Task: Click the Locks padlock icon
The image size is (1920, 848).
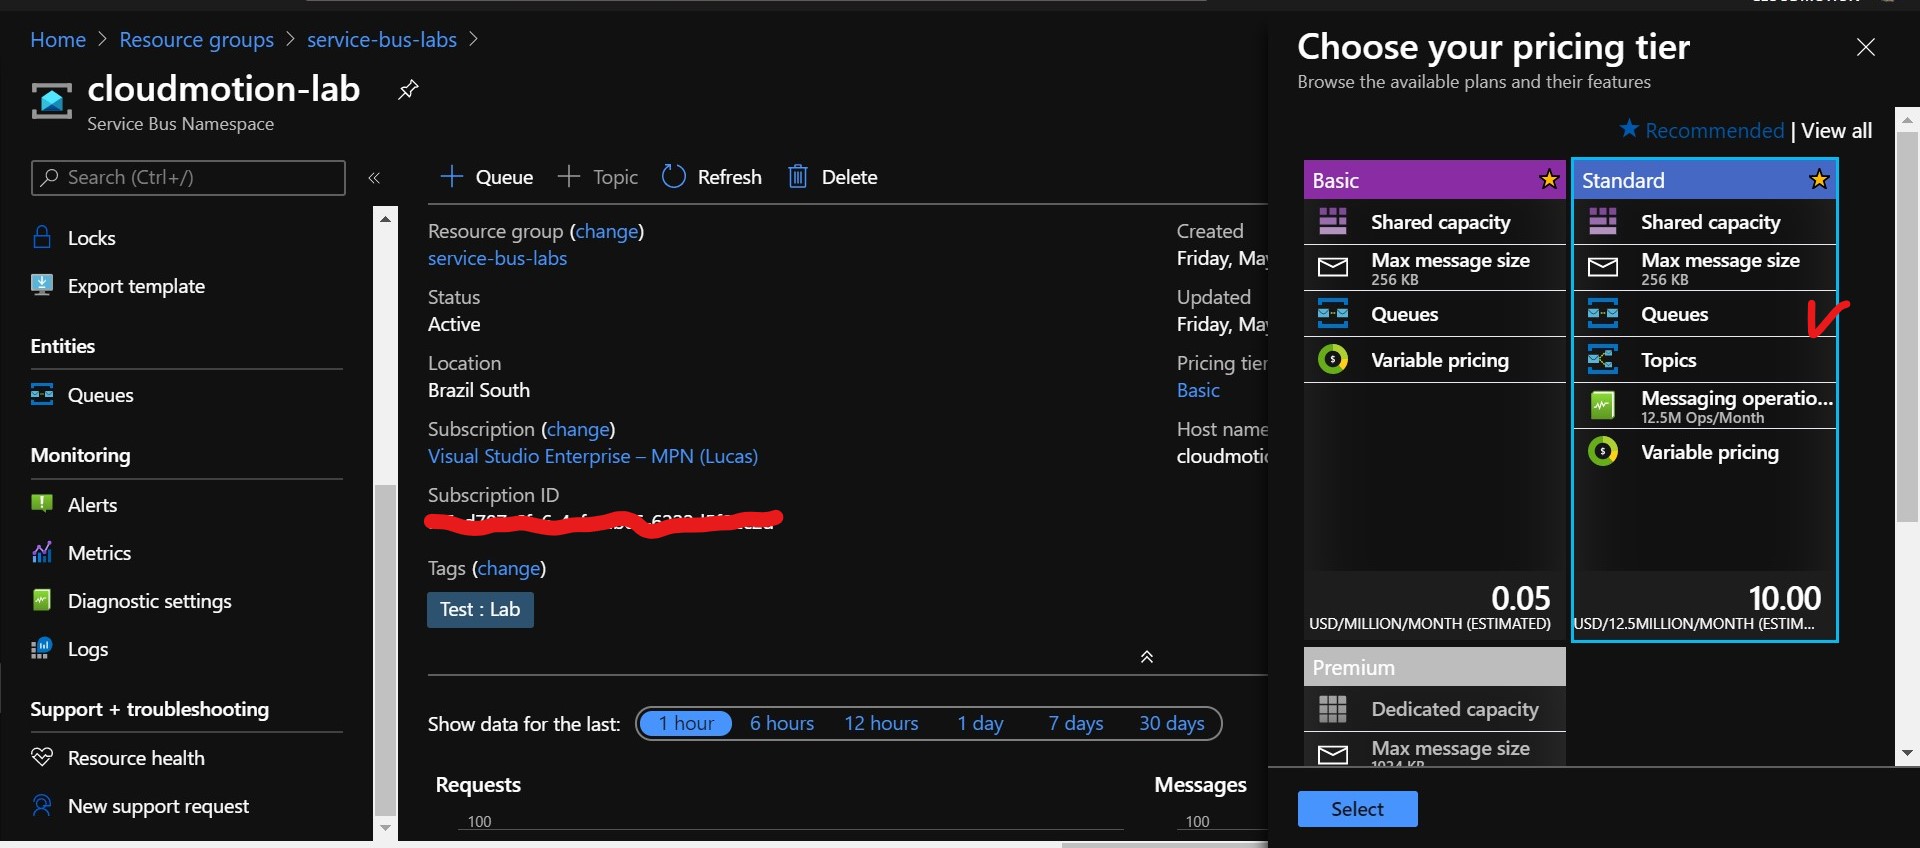Action: click(x=42, y=237)
